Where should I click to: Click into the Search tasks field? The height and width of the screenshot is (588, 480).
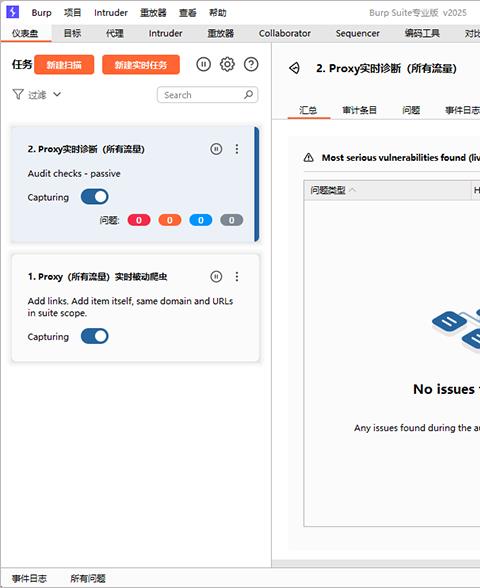pyautogui.click(x=207, y=94)
